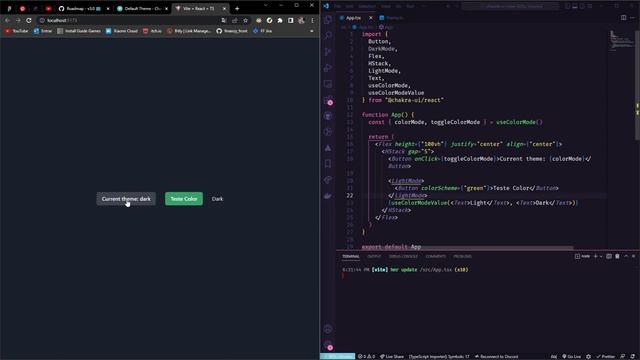Share this page using the address bar icon
640x360 pixels.
click(235, 20)
